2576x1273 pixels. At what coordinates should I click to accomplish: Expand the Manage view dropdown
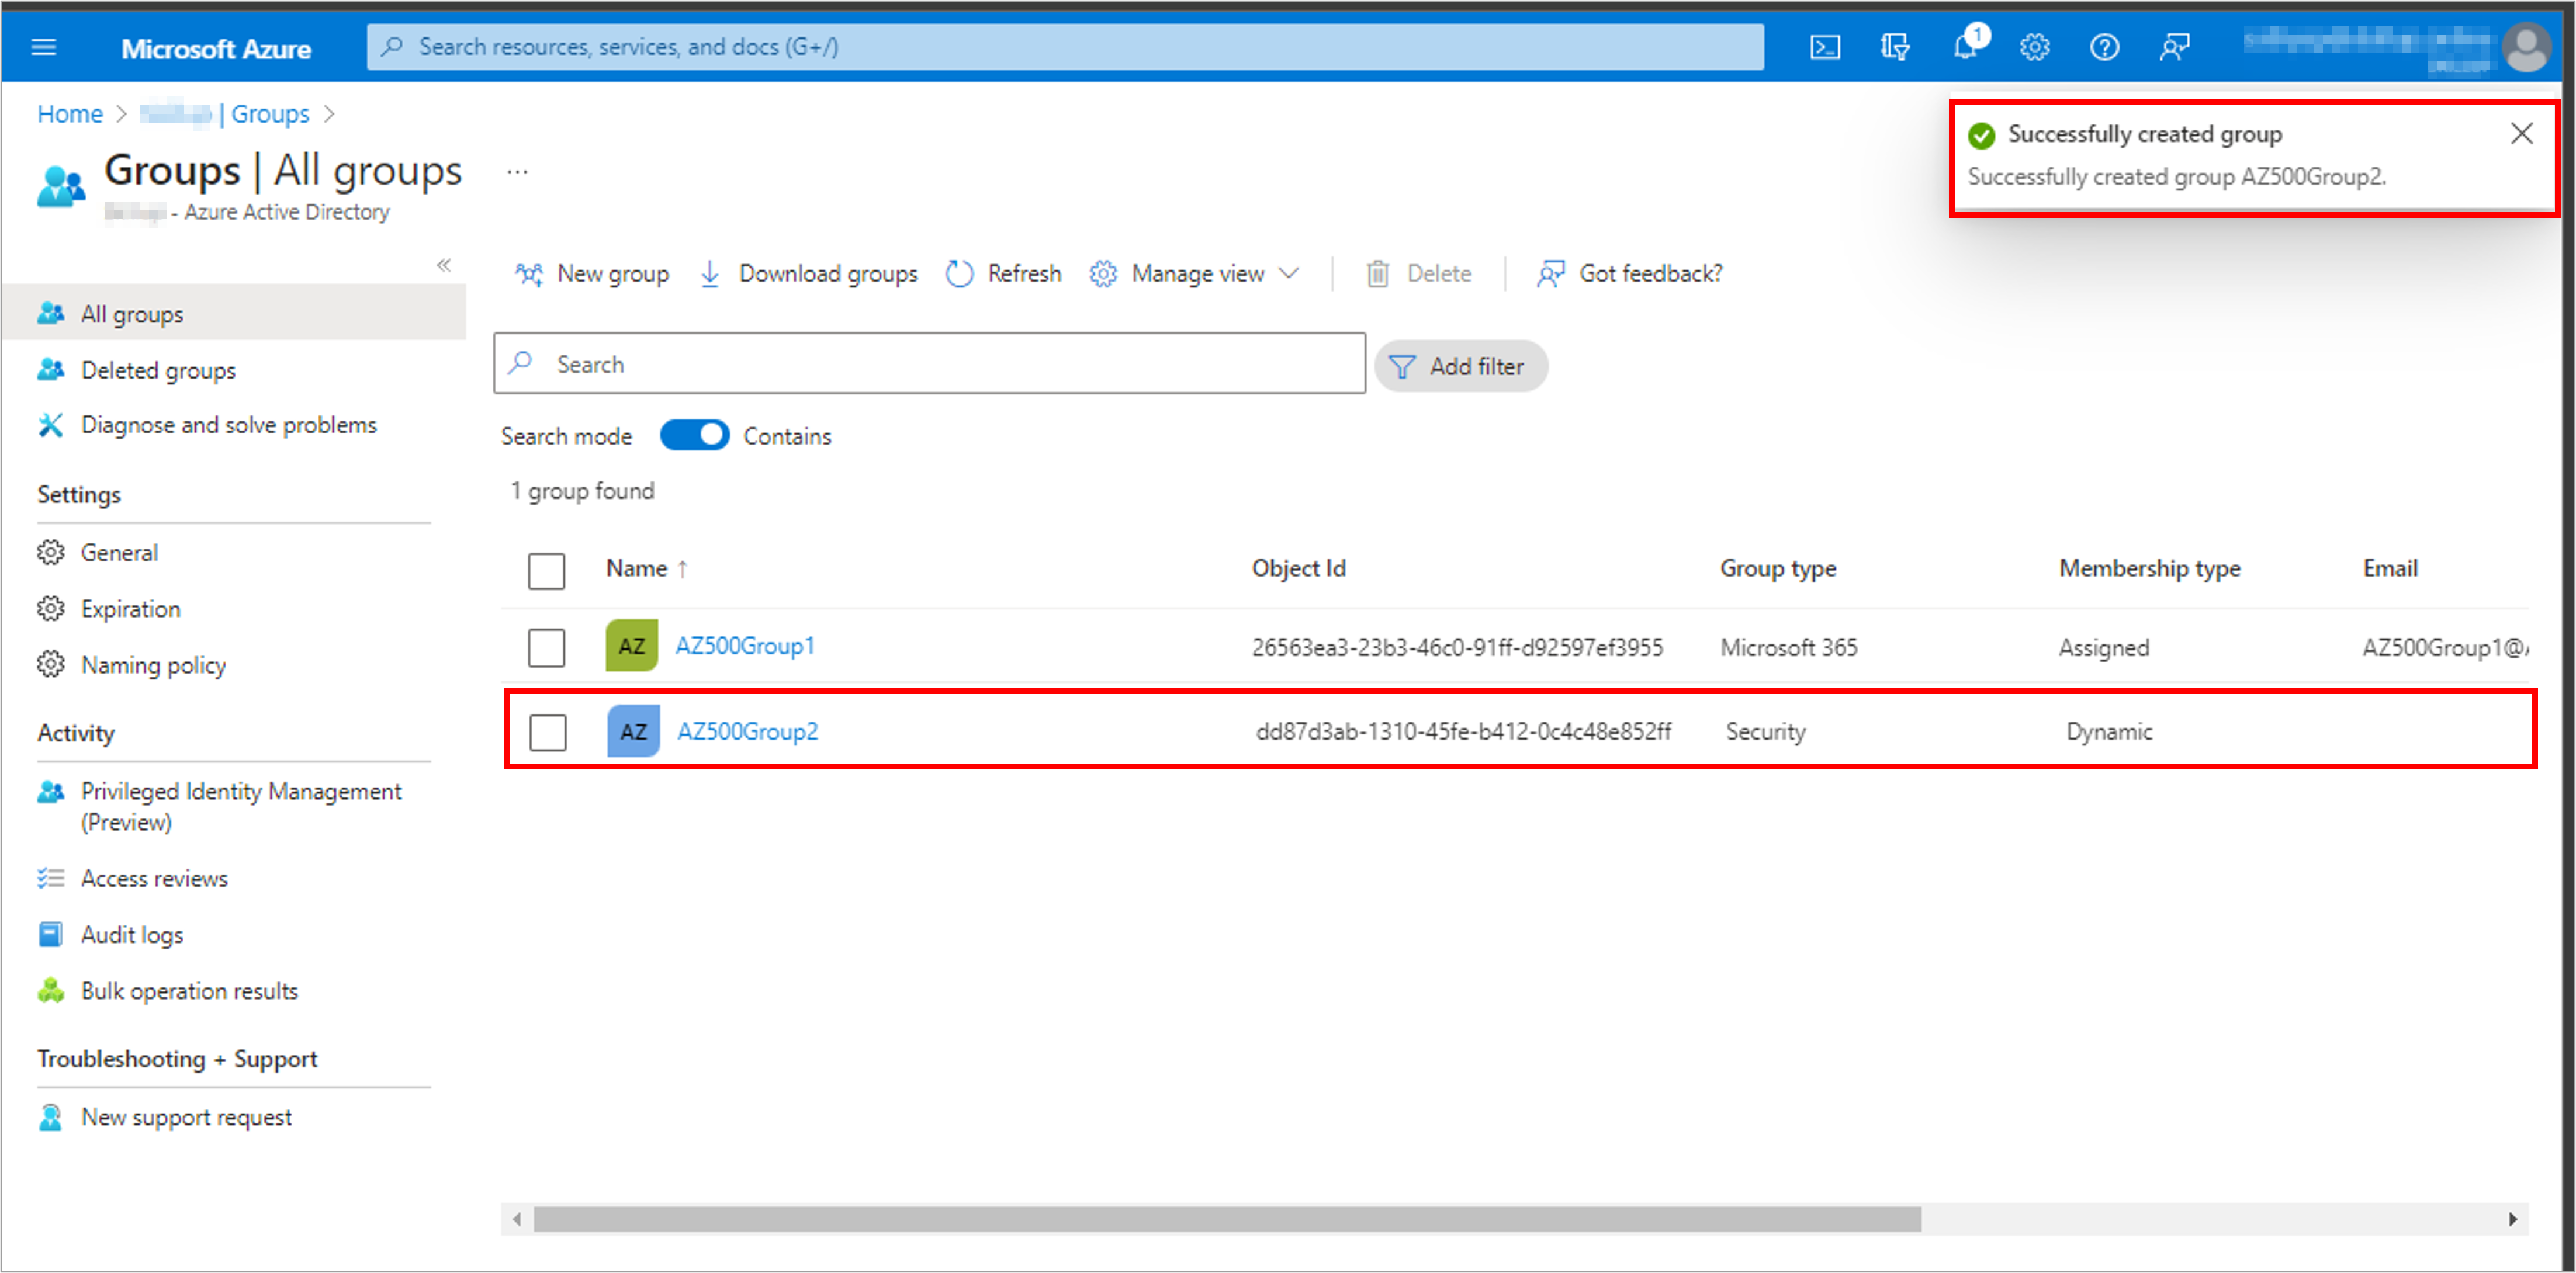[x=1194, y=274]
